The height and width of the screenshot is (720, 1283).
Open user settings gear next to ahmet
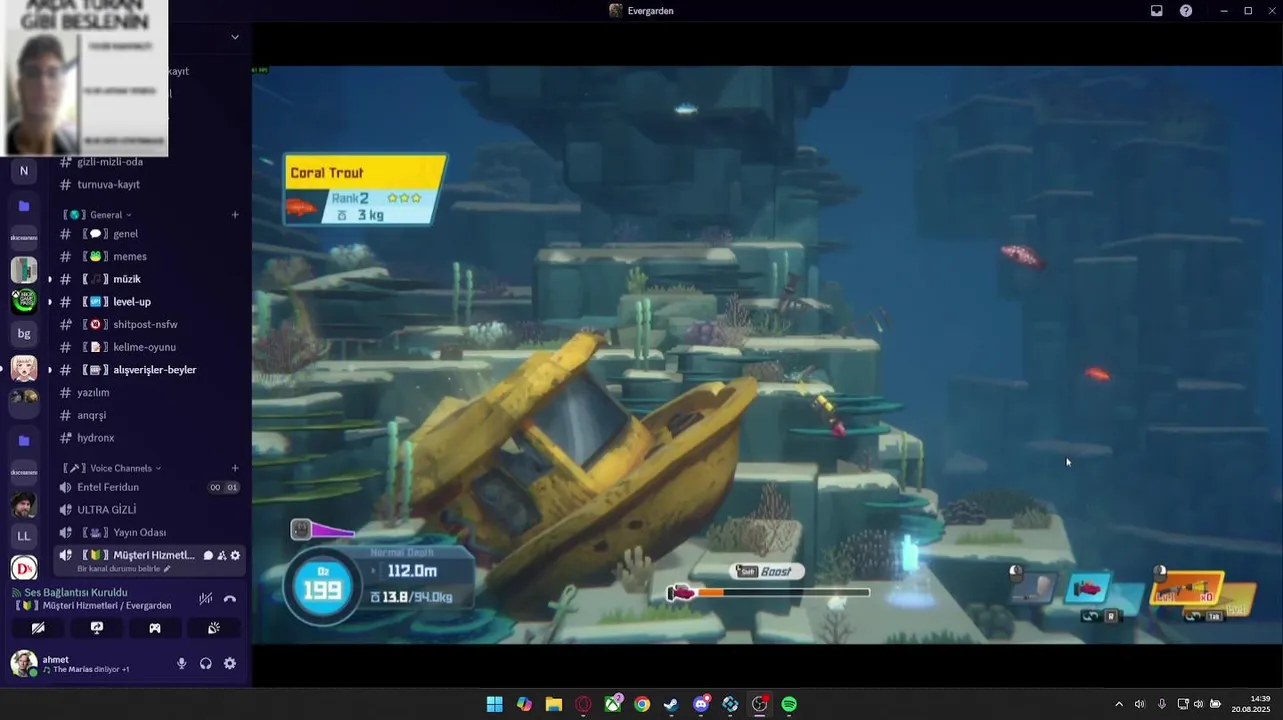click(x=230, y=663)
